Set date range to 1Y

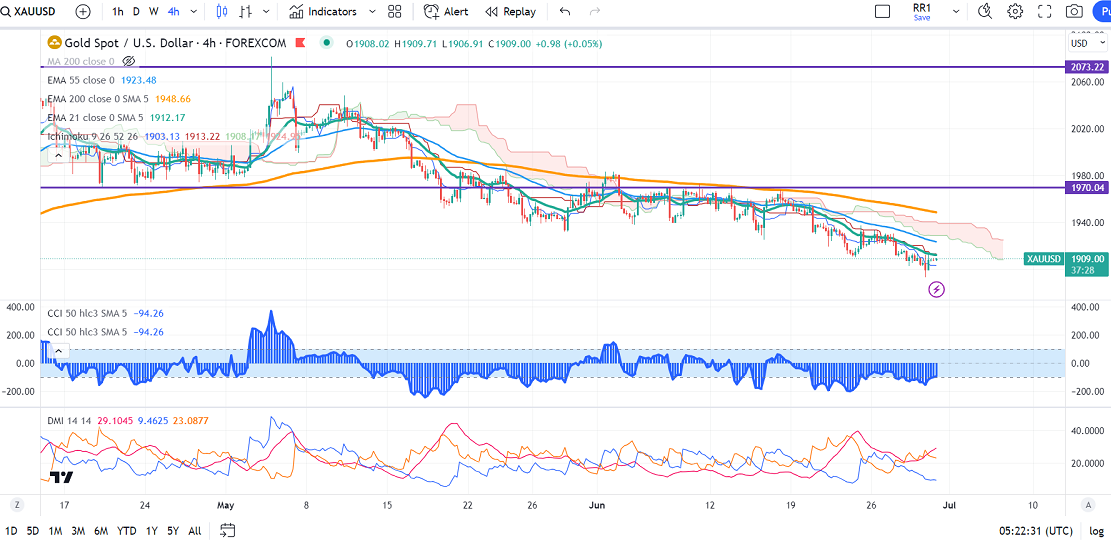[152, 530]
